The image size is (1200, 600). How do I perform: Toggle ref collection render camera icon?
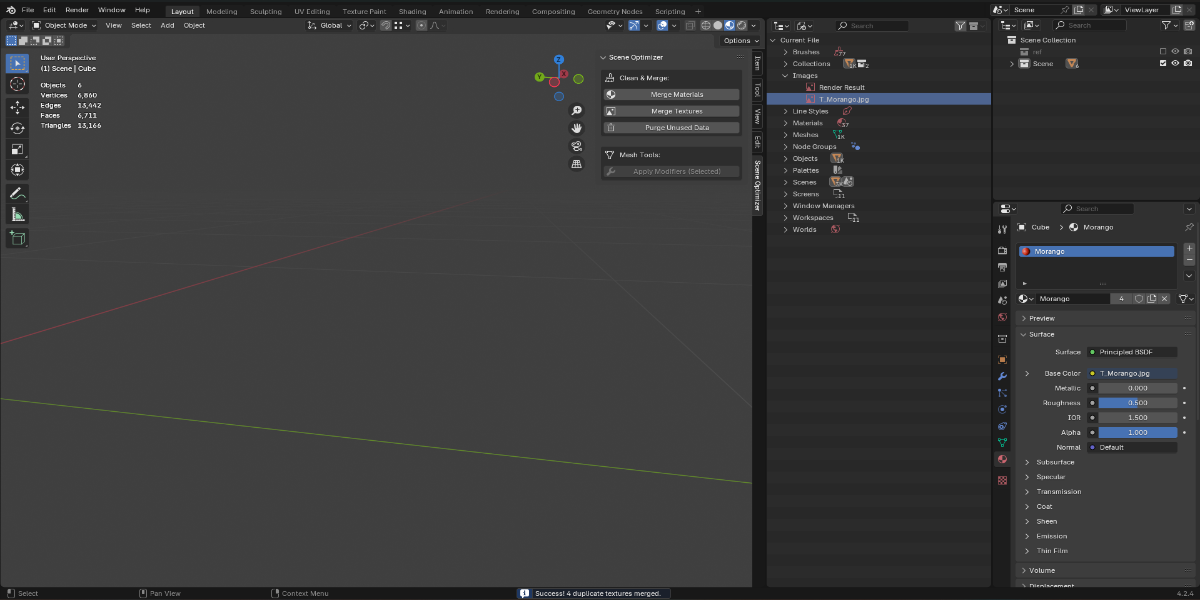(x=1187, y=51)
